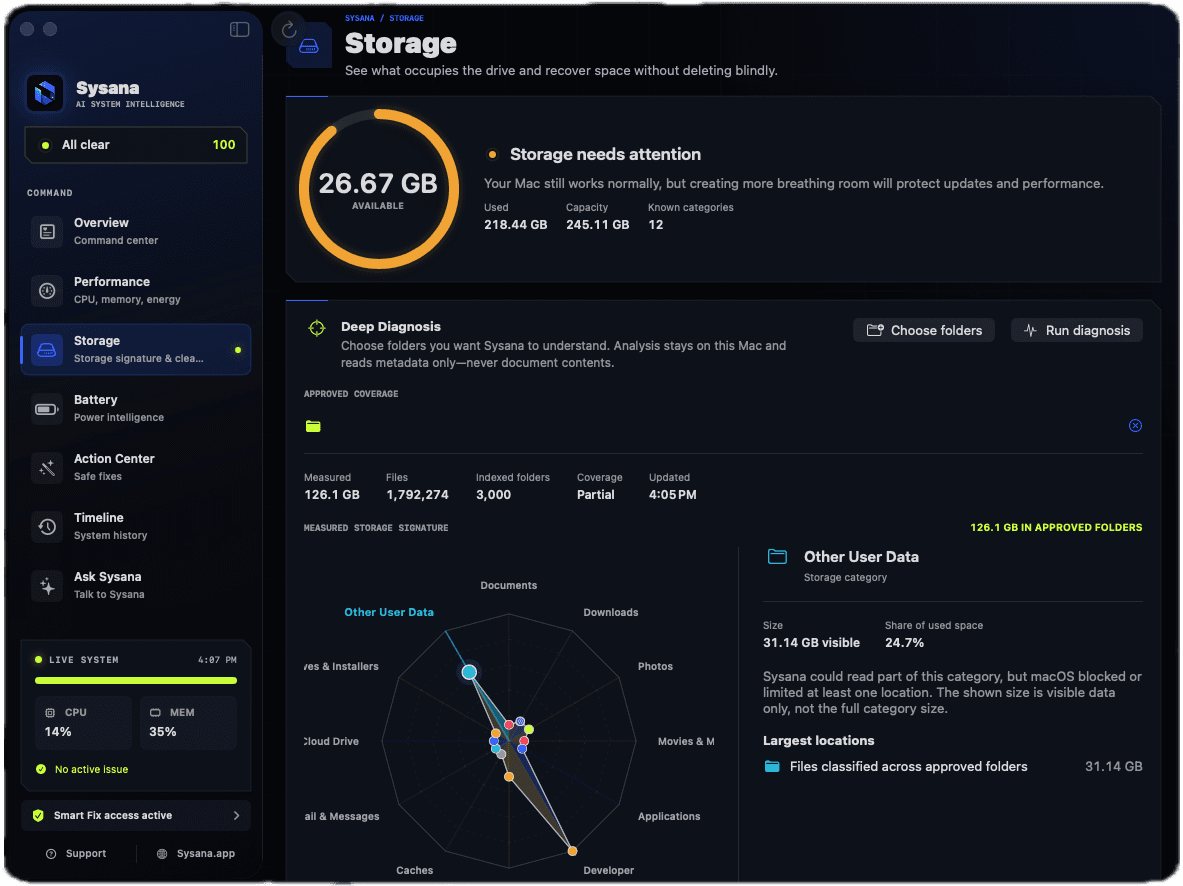Click the Storage needs attention heading
The image size is (1183, 886).
click(606, 155)
